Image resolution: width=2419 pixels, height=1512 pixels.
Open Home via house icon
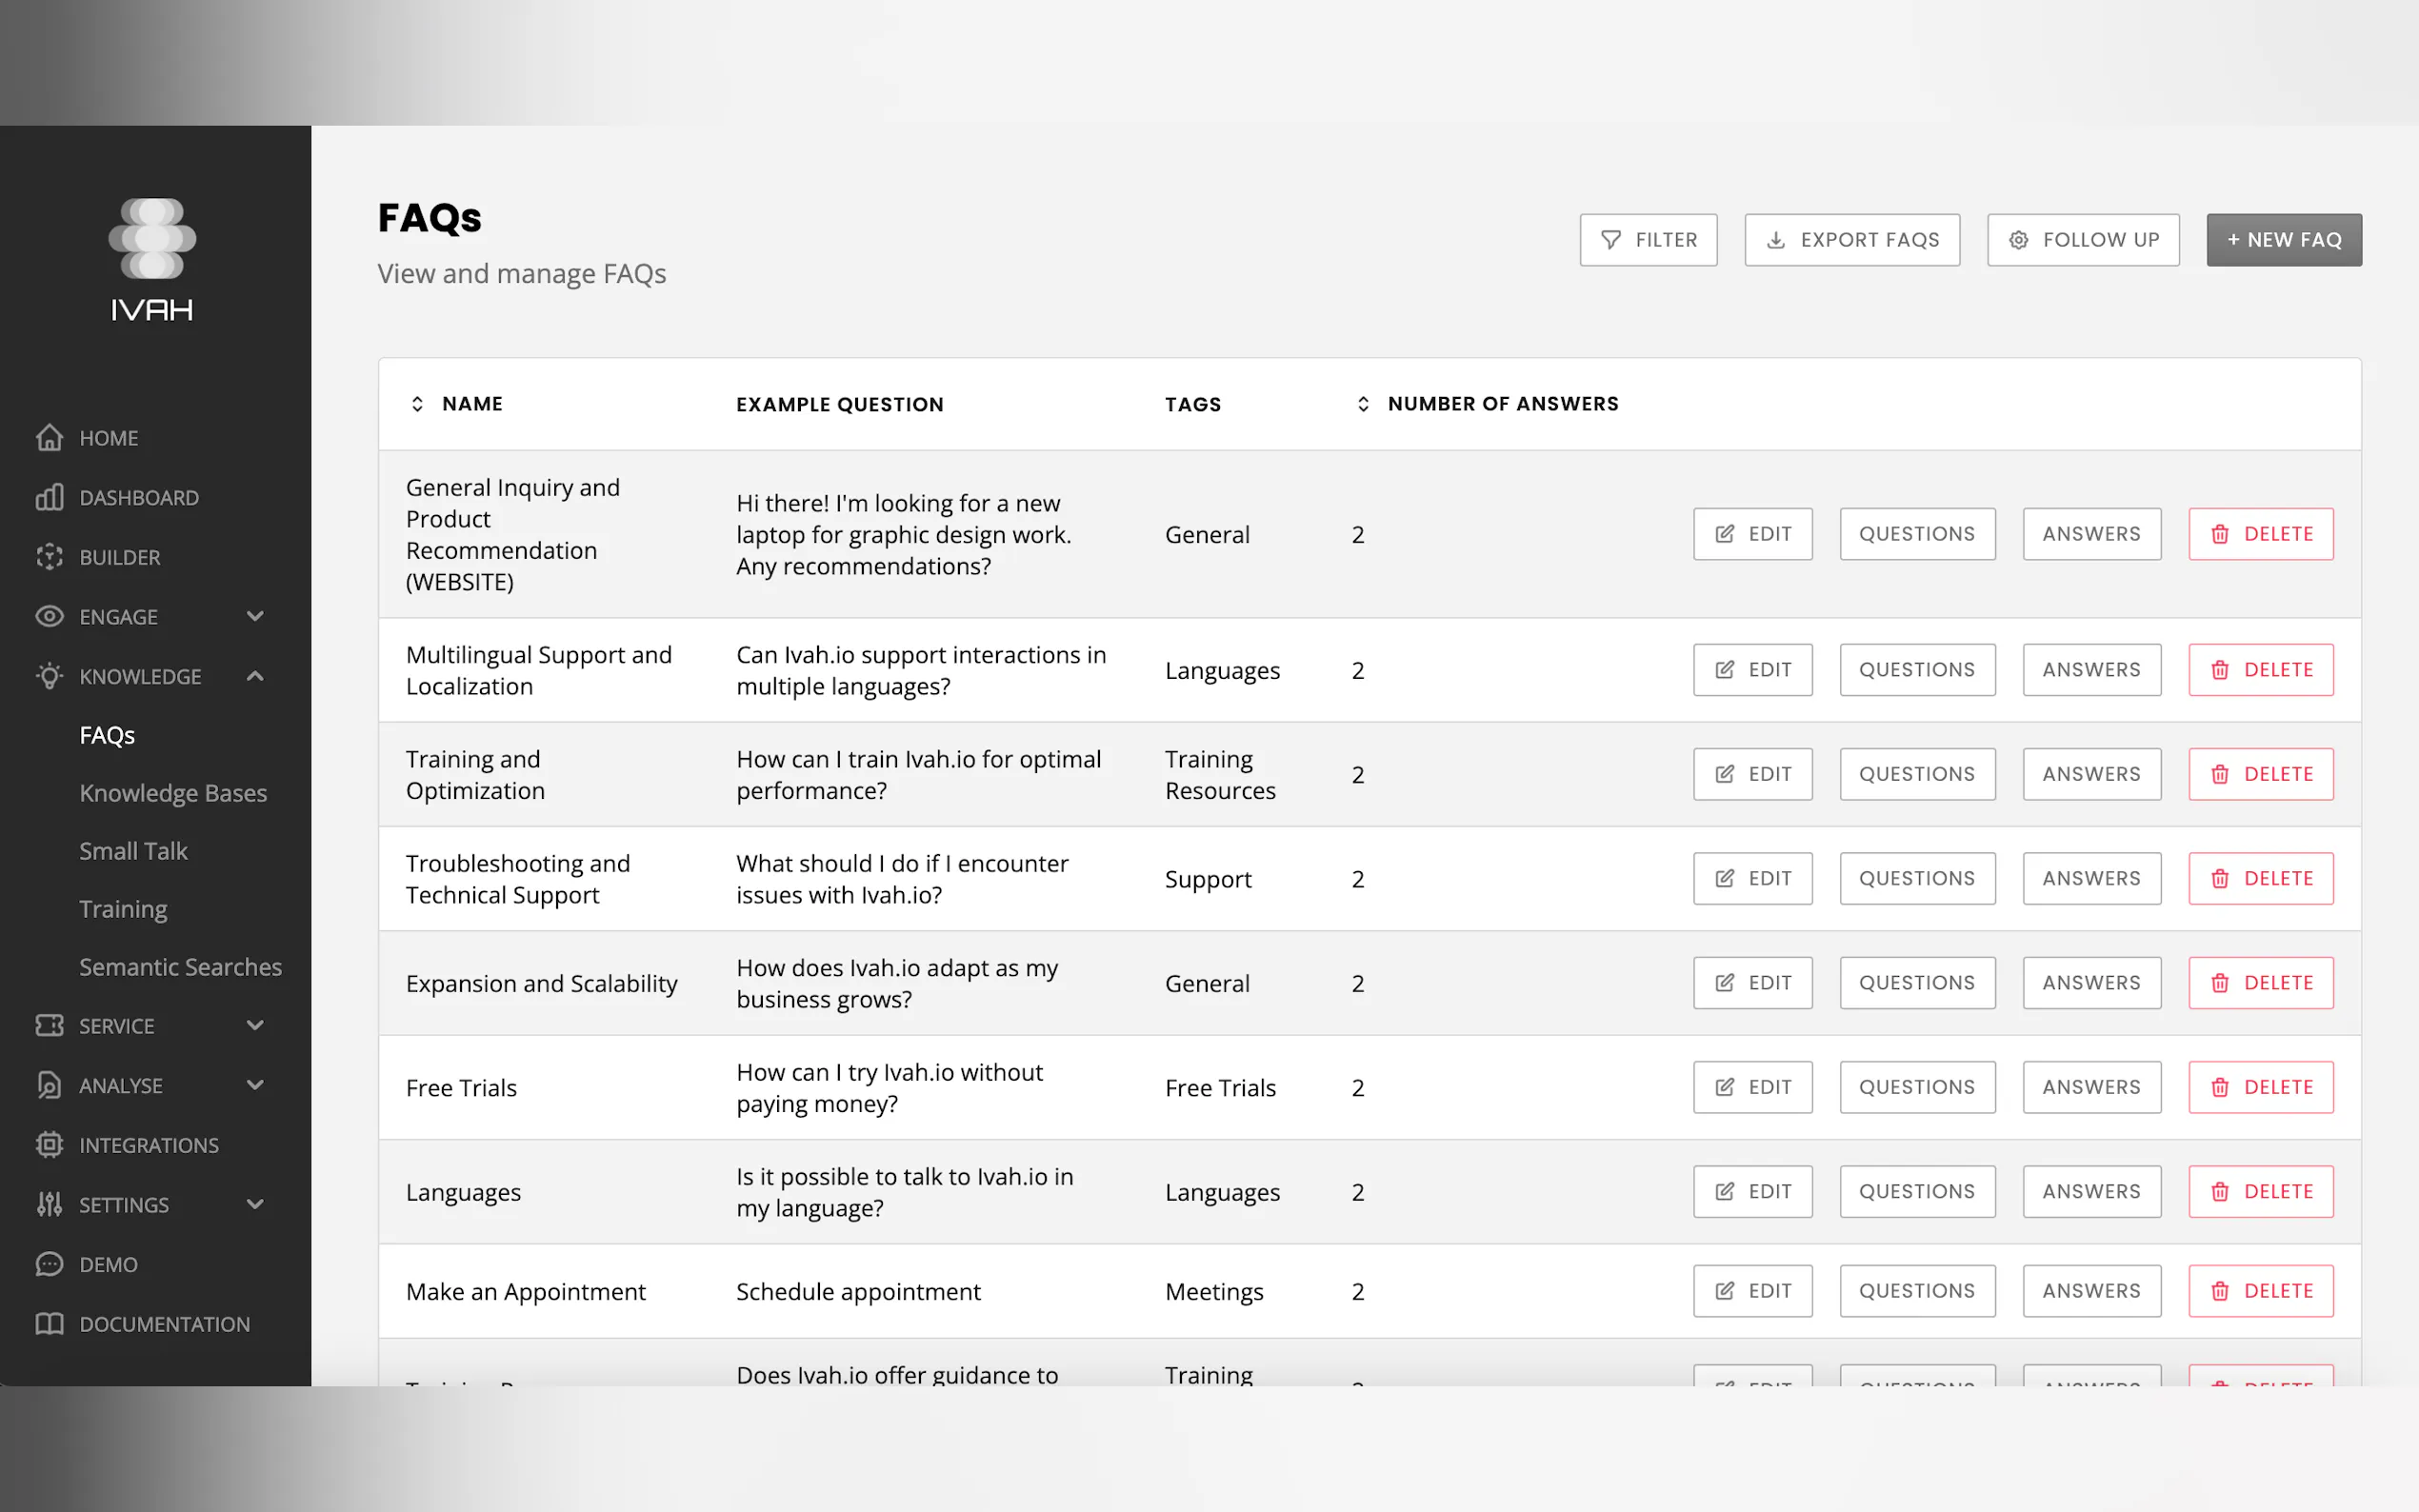pyautogui.click(x=49, y=438)
